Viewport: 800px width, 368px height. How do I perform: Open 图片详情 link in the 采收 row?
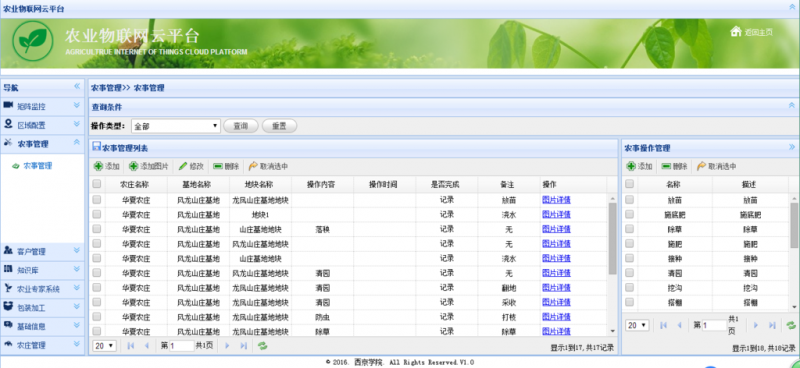coord(556,302)
